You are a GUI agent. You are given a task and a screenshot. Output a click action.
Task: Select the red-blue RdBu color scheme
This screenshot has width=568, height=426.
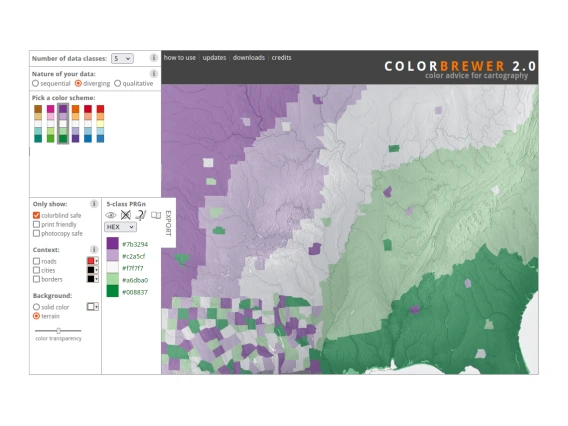pyautogui.click(x=88, y=124)
